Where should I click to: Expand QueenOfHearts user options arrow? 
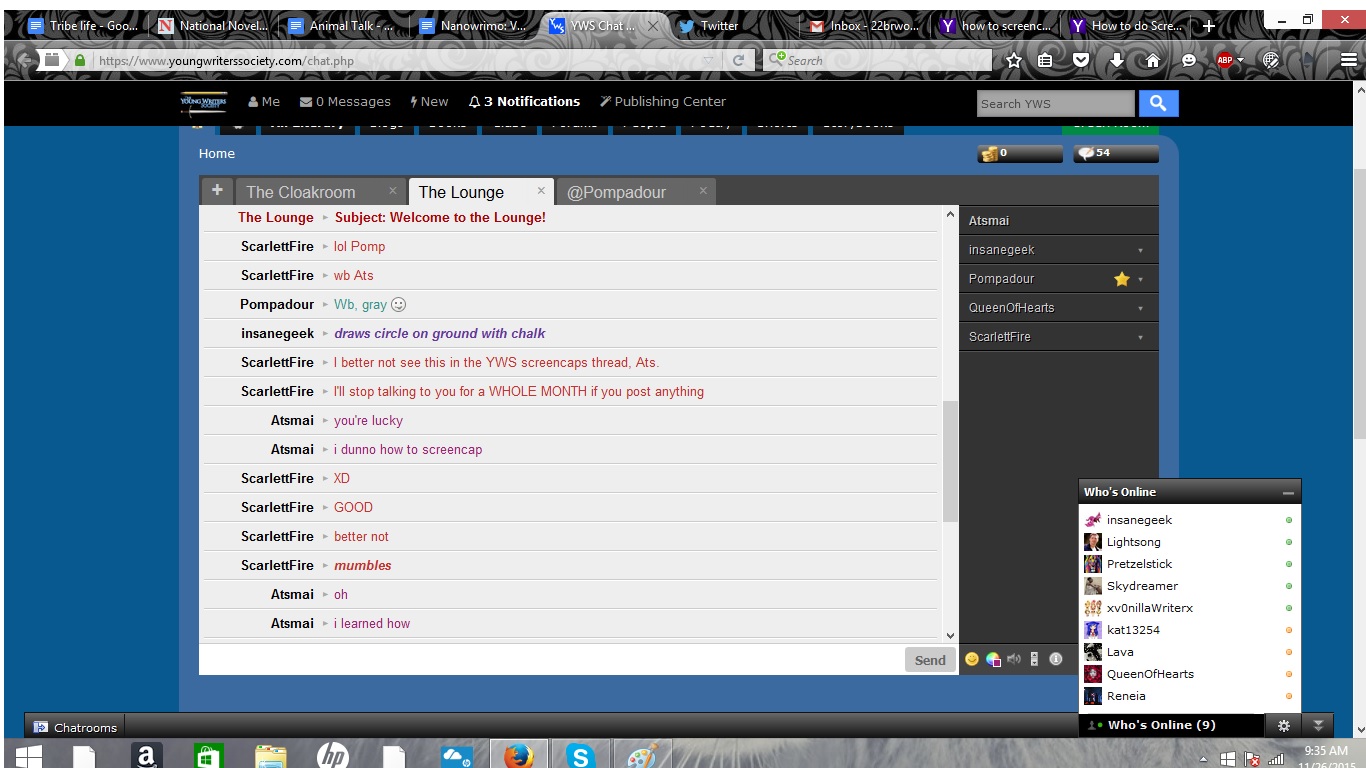click(x=1140, y=309)
